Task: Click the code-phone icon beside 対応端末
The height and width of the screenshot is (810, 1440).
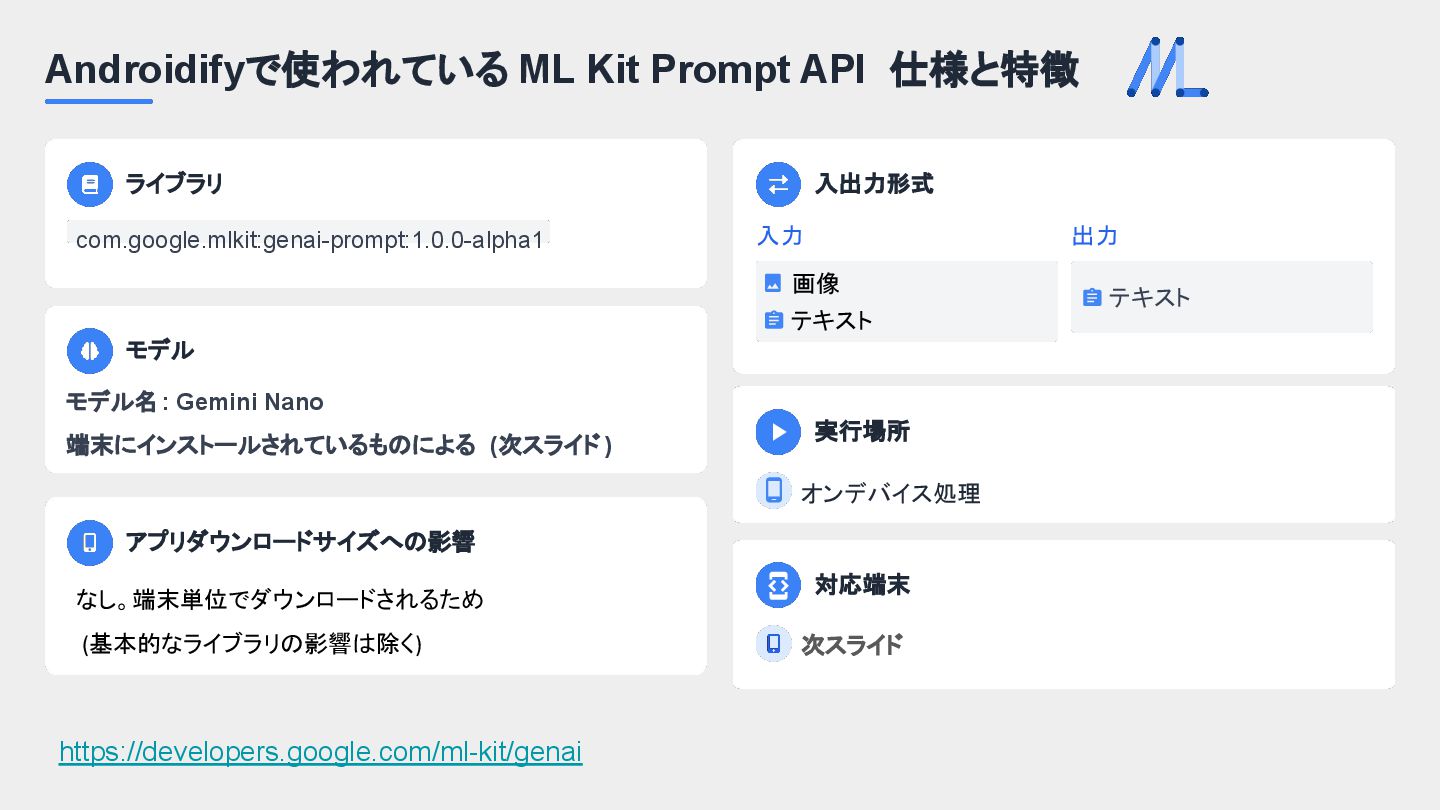Action: (x=778, y=584)
